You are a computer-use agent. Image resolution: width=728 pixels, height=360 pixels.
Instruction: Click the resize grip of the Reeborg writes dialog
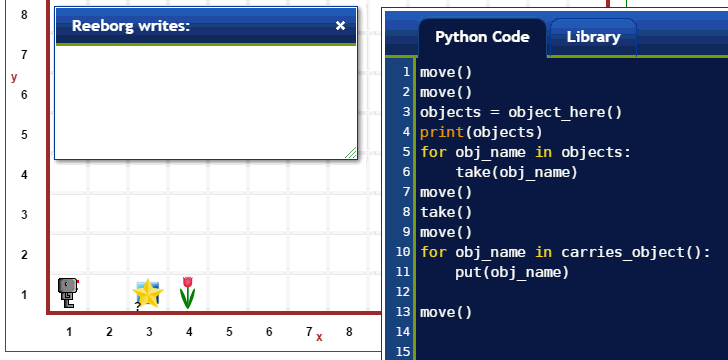tap(351, 153)
